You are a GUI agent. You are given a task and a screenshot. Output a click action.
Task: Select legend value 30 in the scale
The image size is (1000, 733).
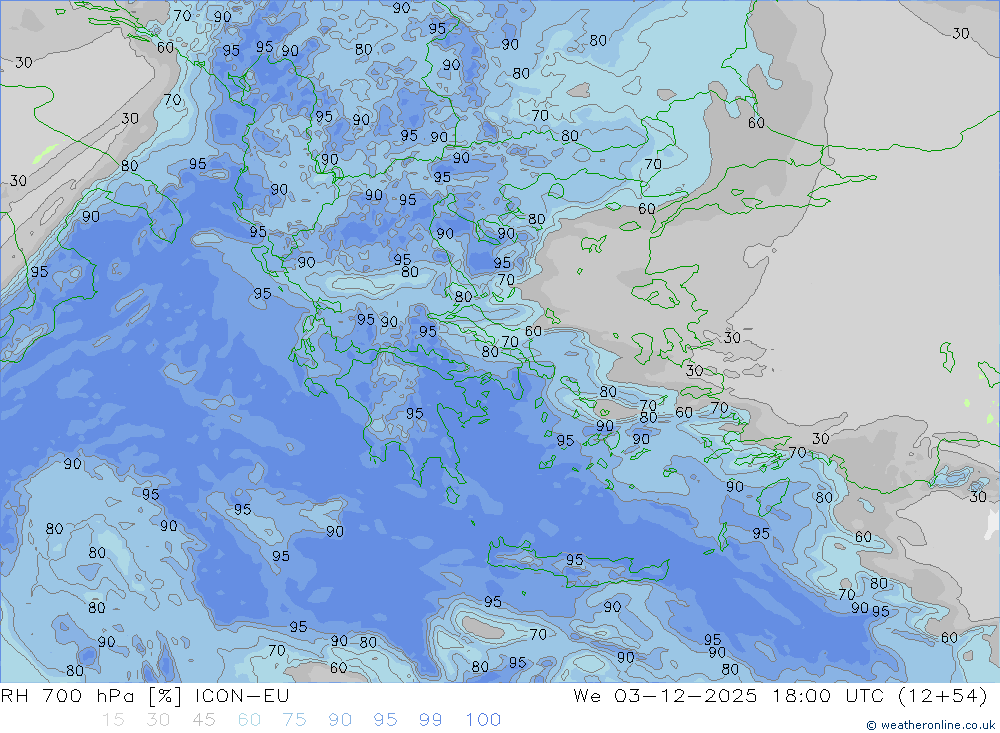pyautogui.click(x=159, y=720)
